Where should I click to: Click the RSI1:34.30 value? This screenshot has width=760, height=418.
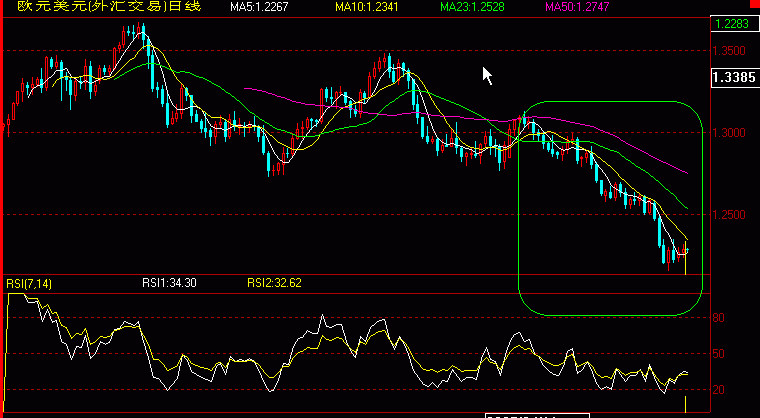click(169, 283)
